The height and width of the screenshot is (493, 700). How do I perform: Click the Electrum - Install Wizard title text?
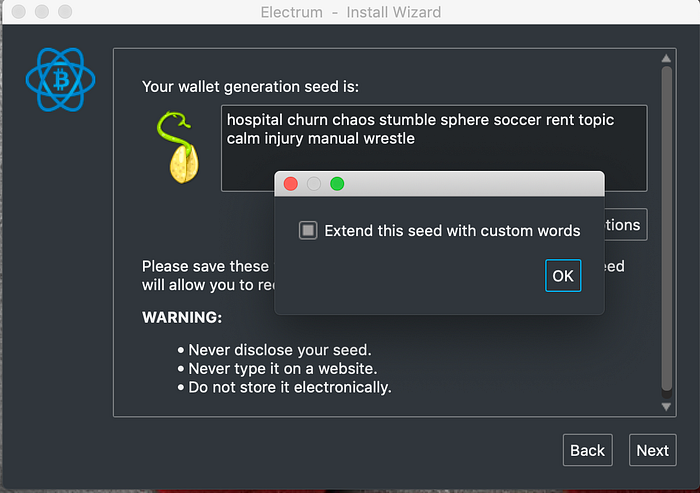[x=350, y=12]
